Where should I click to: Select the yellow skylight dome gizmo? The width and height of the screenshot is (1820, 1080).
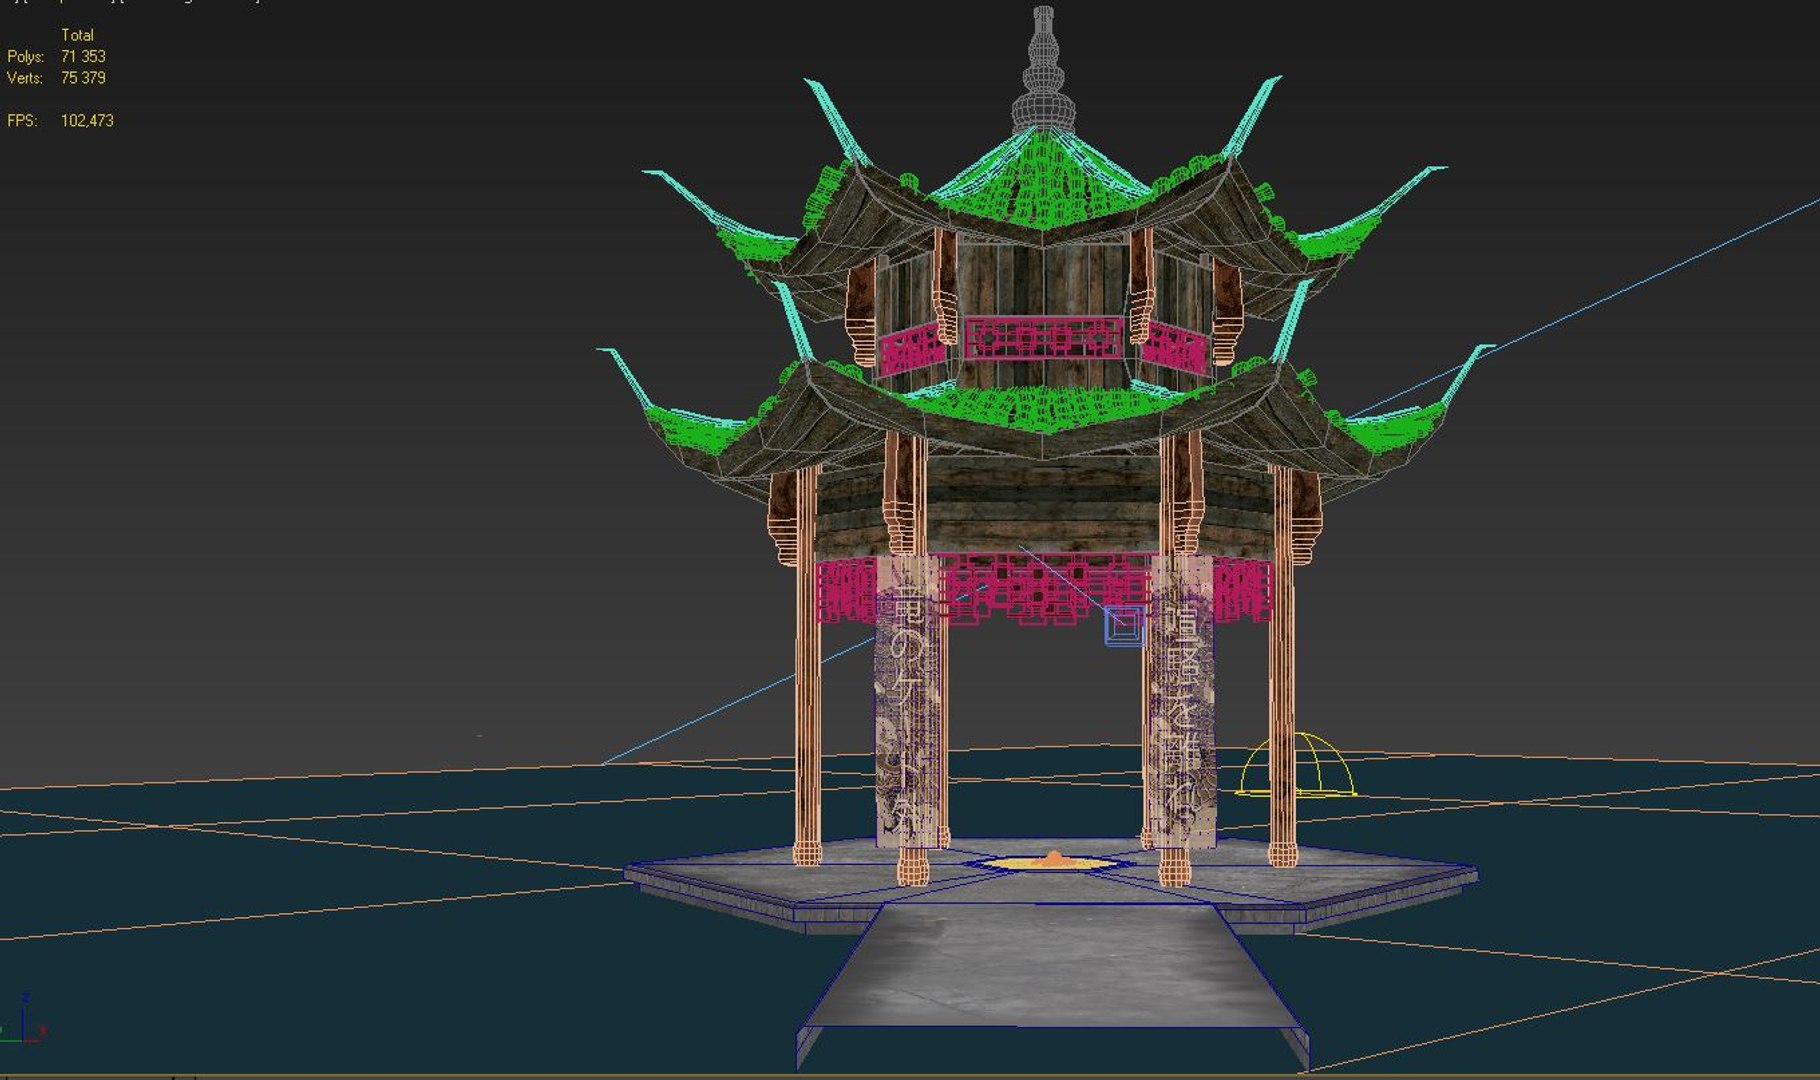pyautogui.click(x=1297, y=765)
